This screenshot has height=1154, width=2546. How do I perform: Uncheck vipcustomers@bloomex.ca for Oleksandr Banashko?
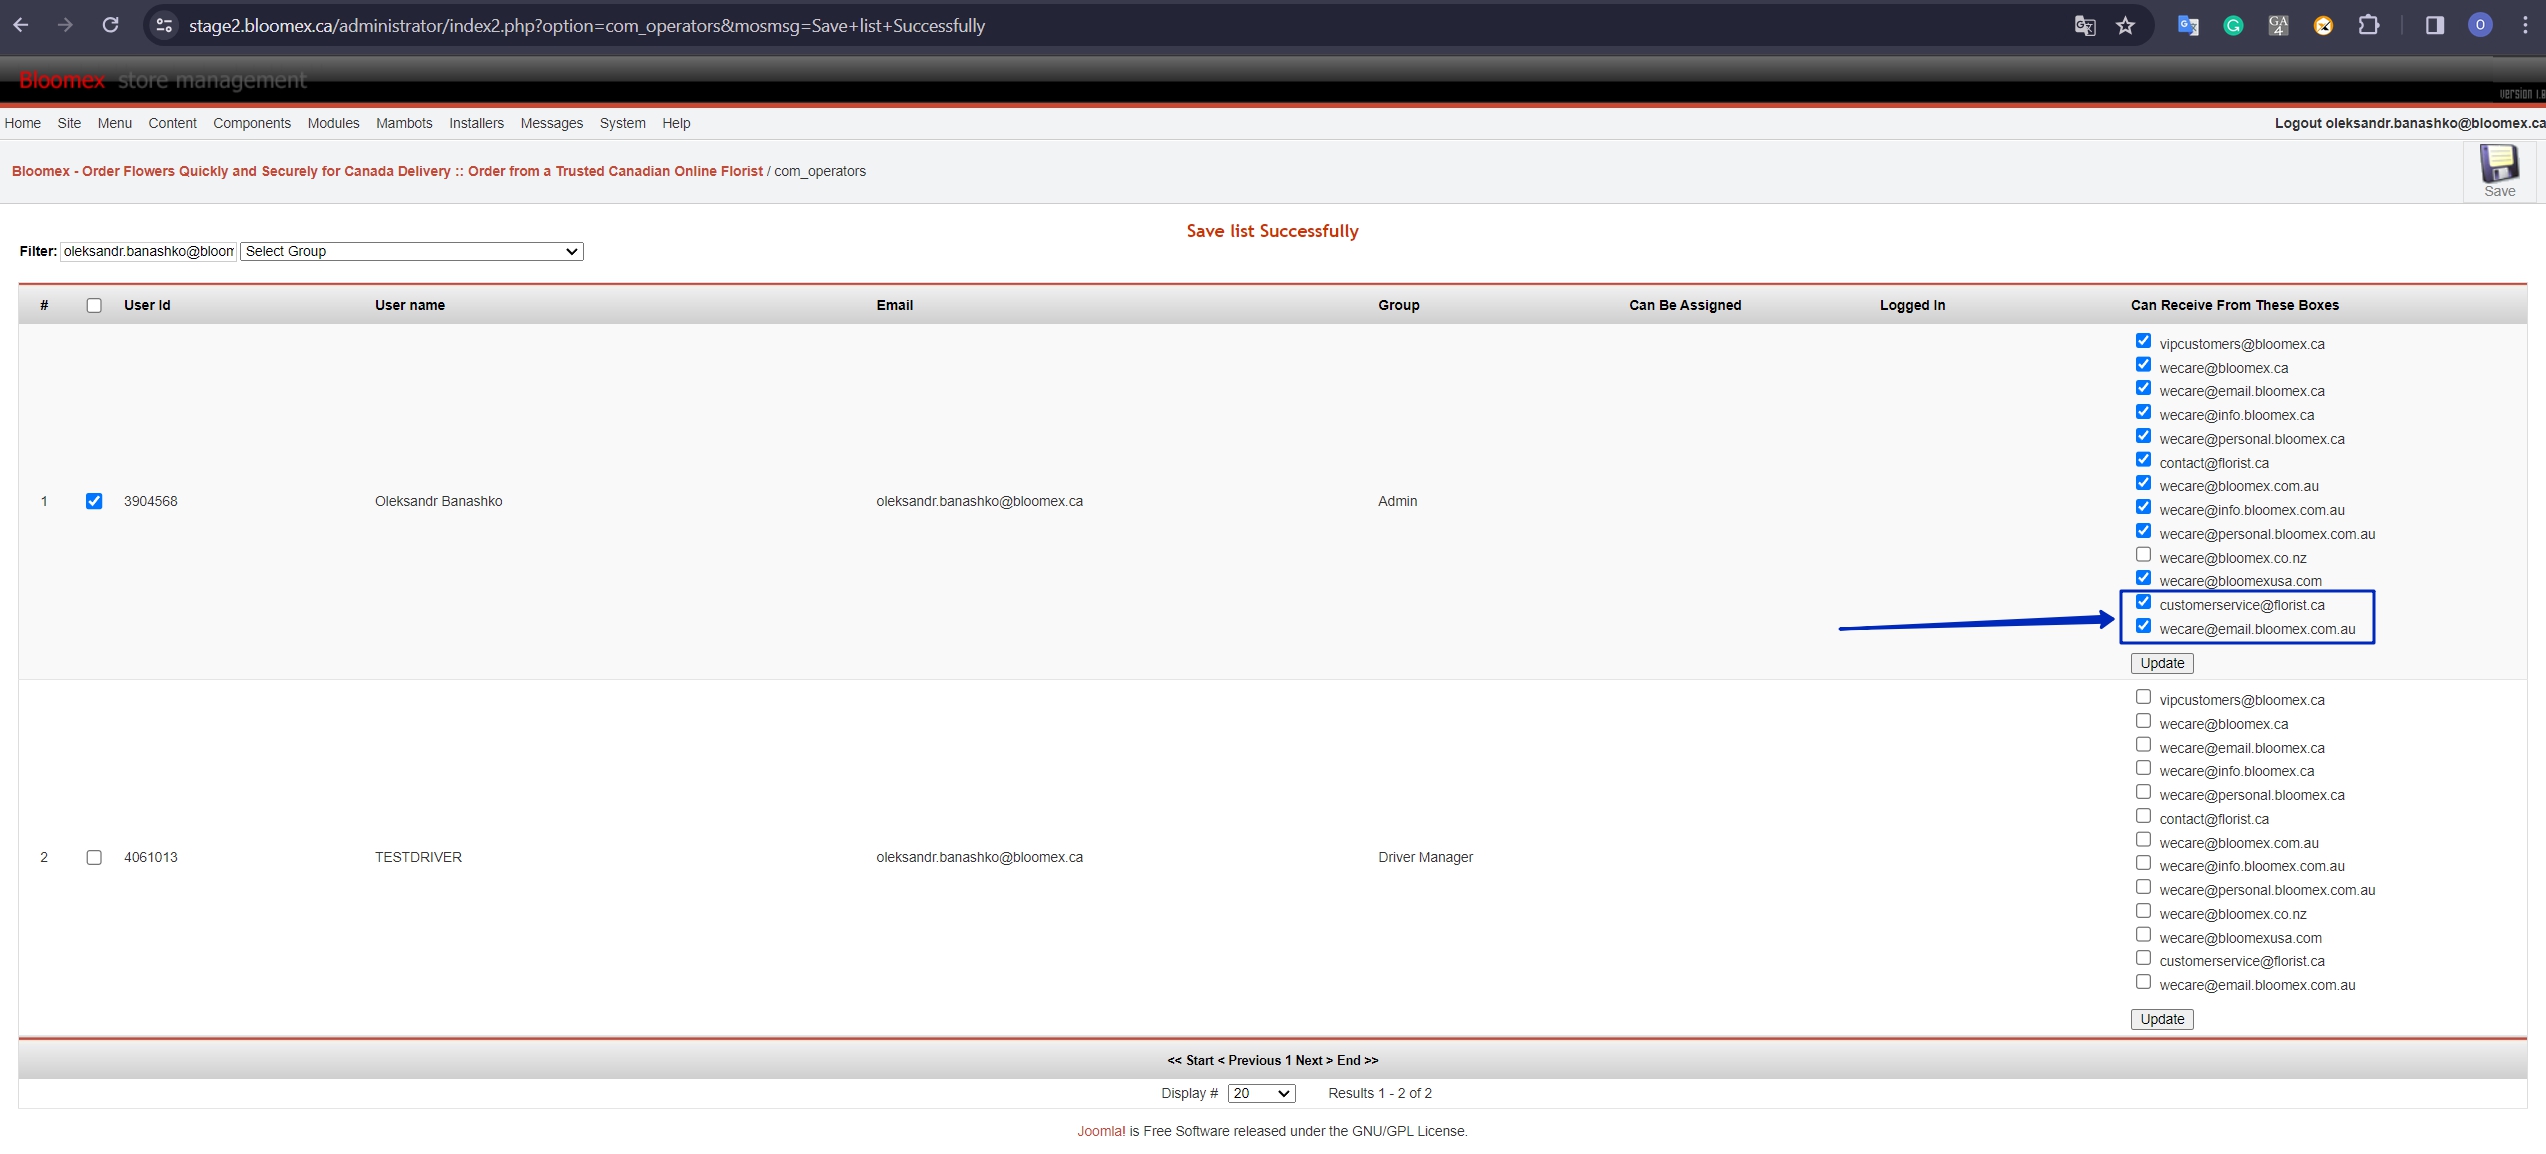(x=2143, y=341)
